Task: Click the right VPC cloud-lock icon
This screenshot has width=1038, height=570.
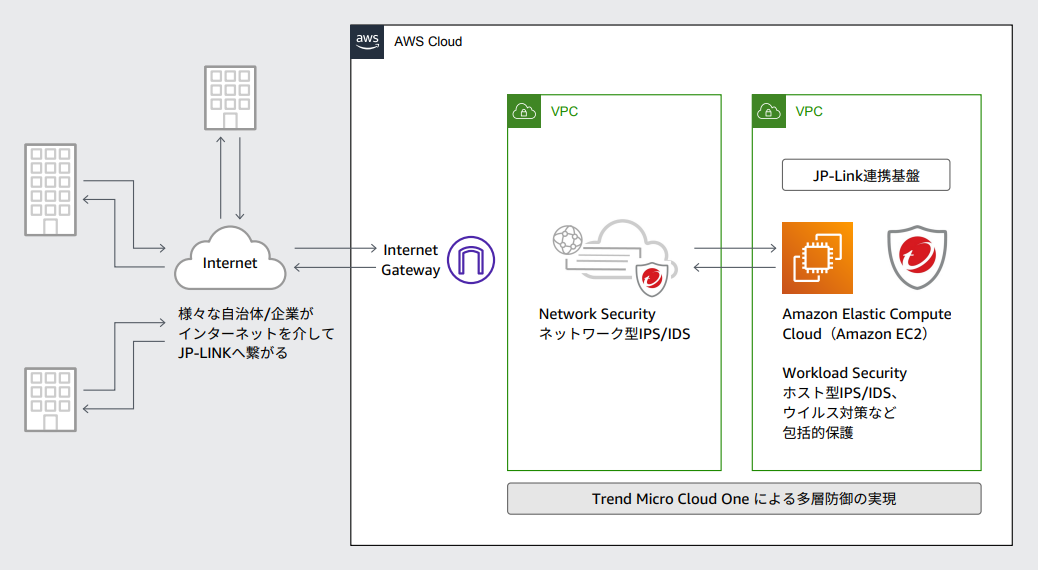Action: pyautogui.click(x=769, y=112)
